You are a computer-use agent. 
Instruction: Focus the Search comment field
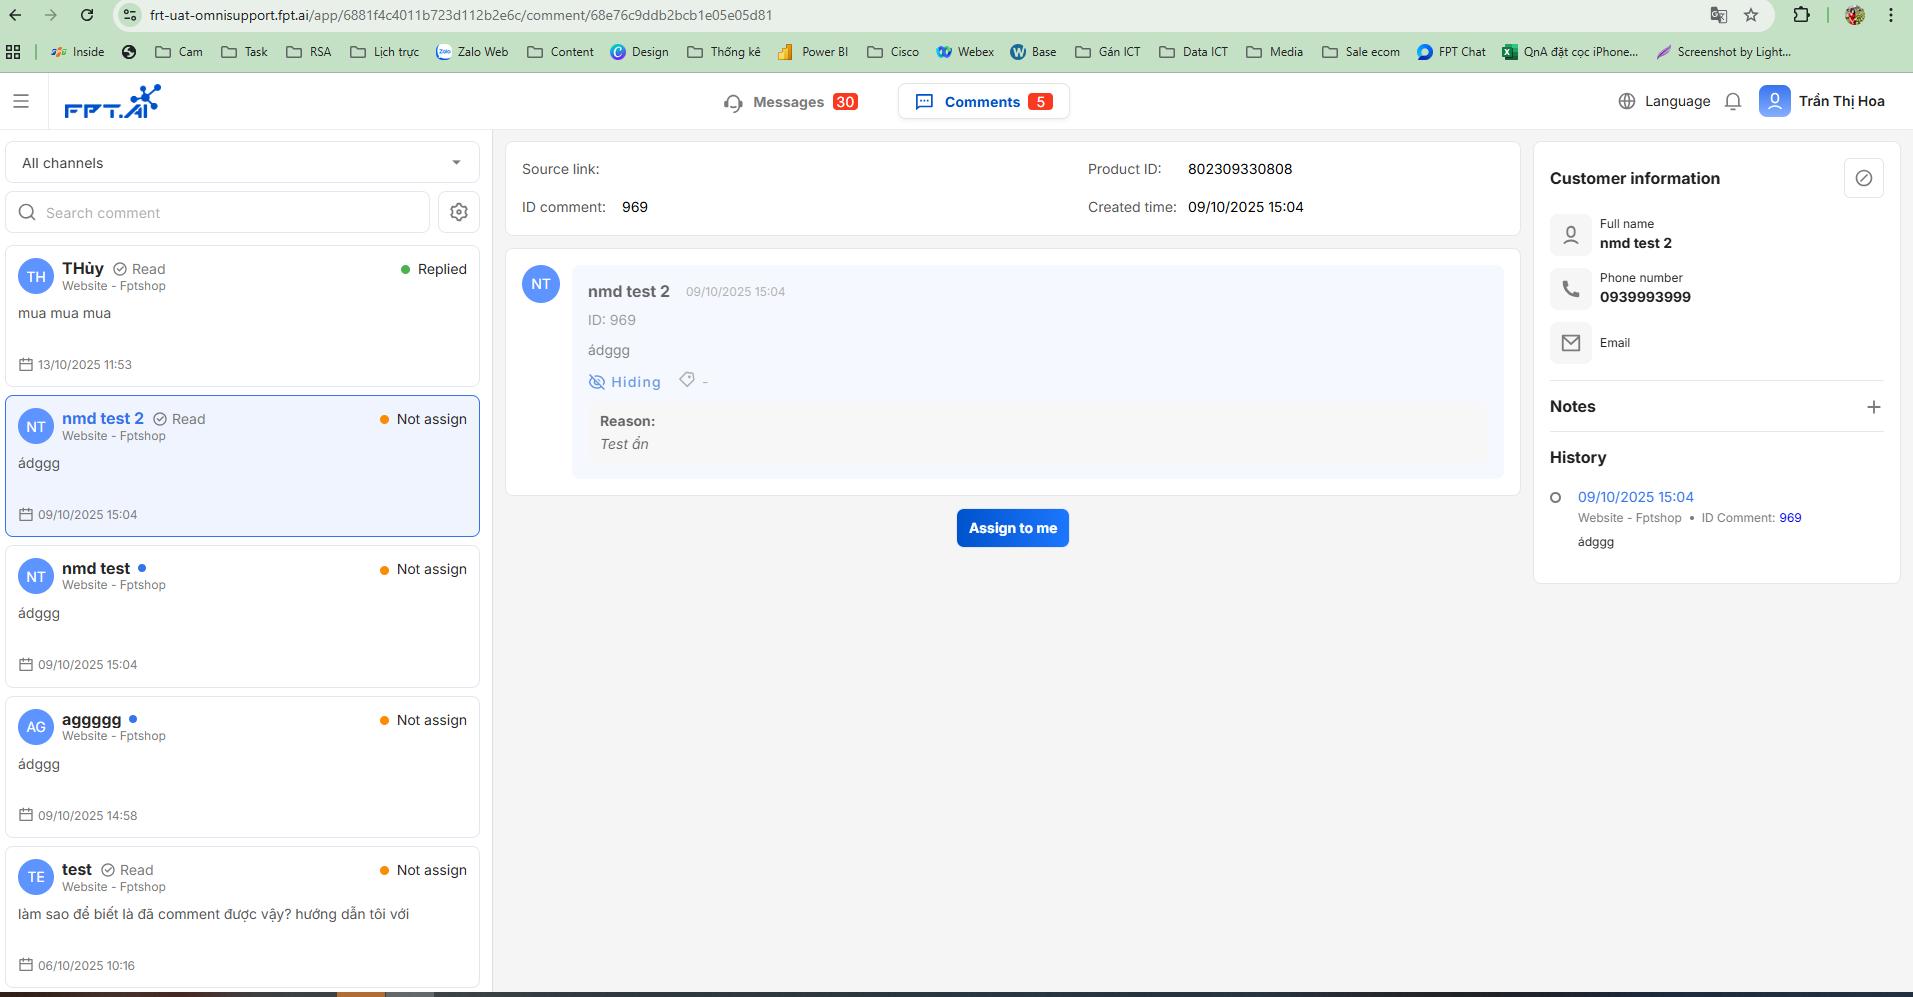pyautogui.click(x=218, y=212)
